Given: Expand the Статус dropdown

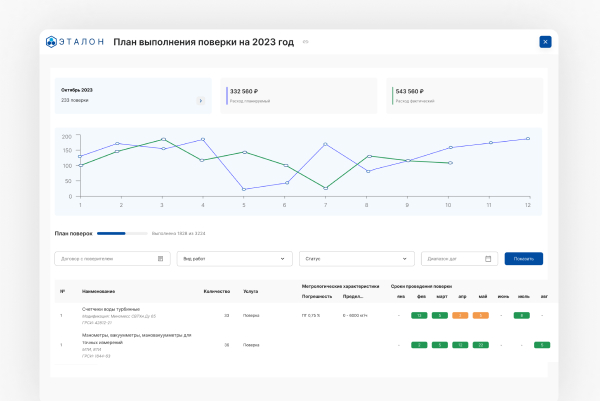Looking at the screenshot, I should click(x=357, y=259).
